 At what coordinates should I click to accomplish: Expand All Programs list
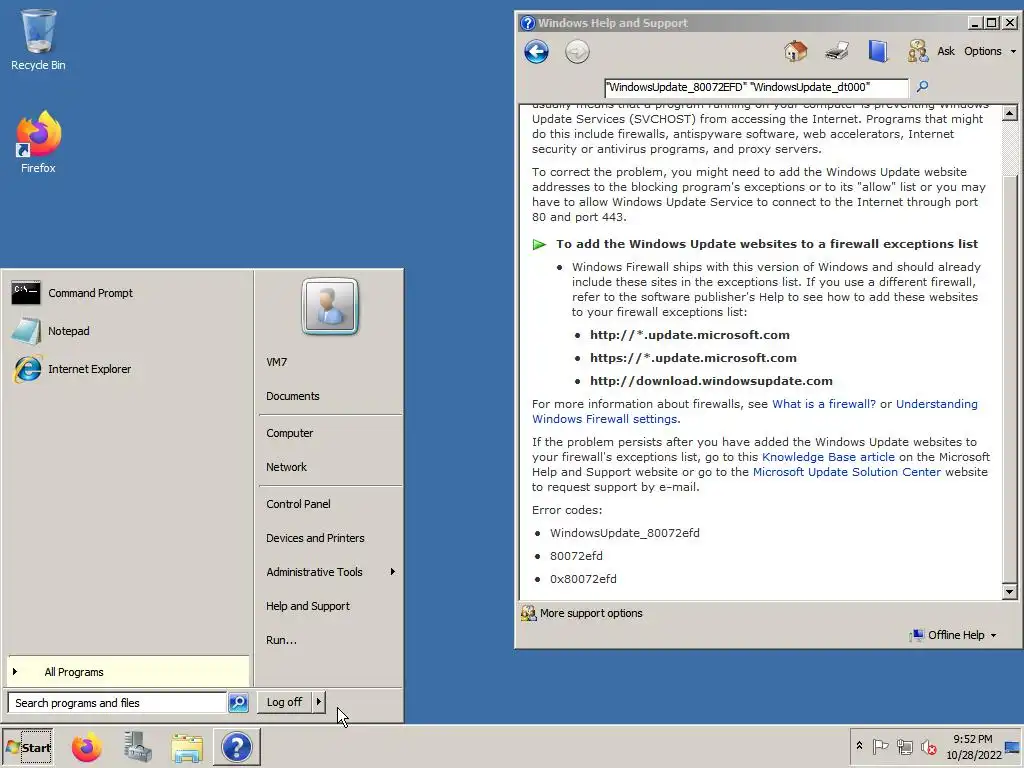[128, 672]
